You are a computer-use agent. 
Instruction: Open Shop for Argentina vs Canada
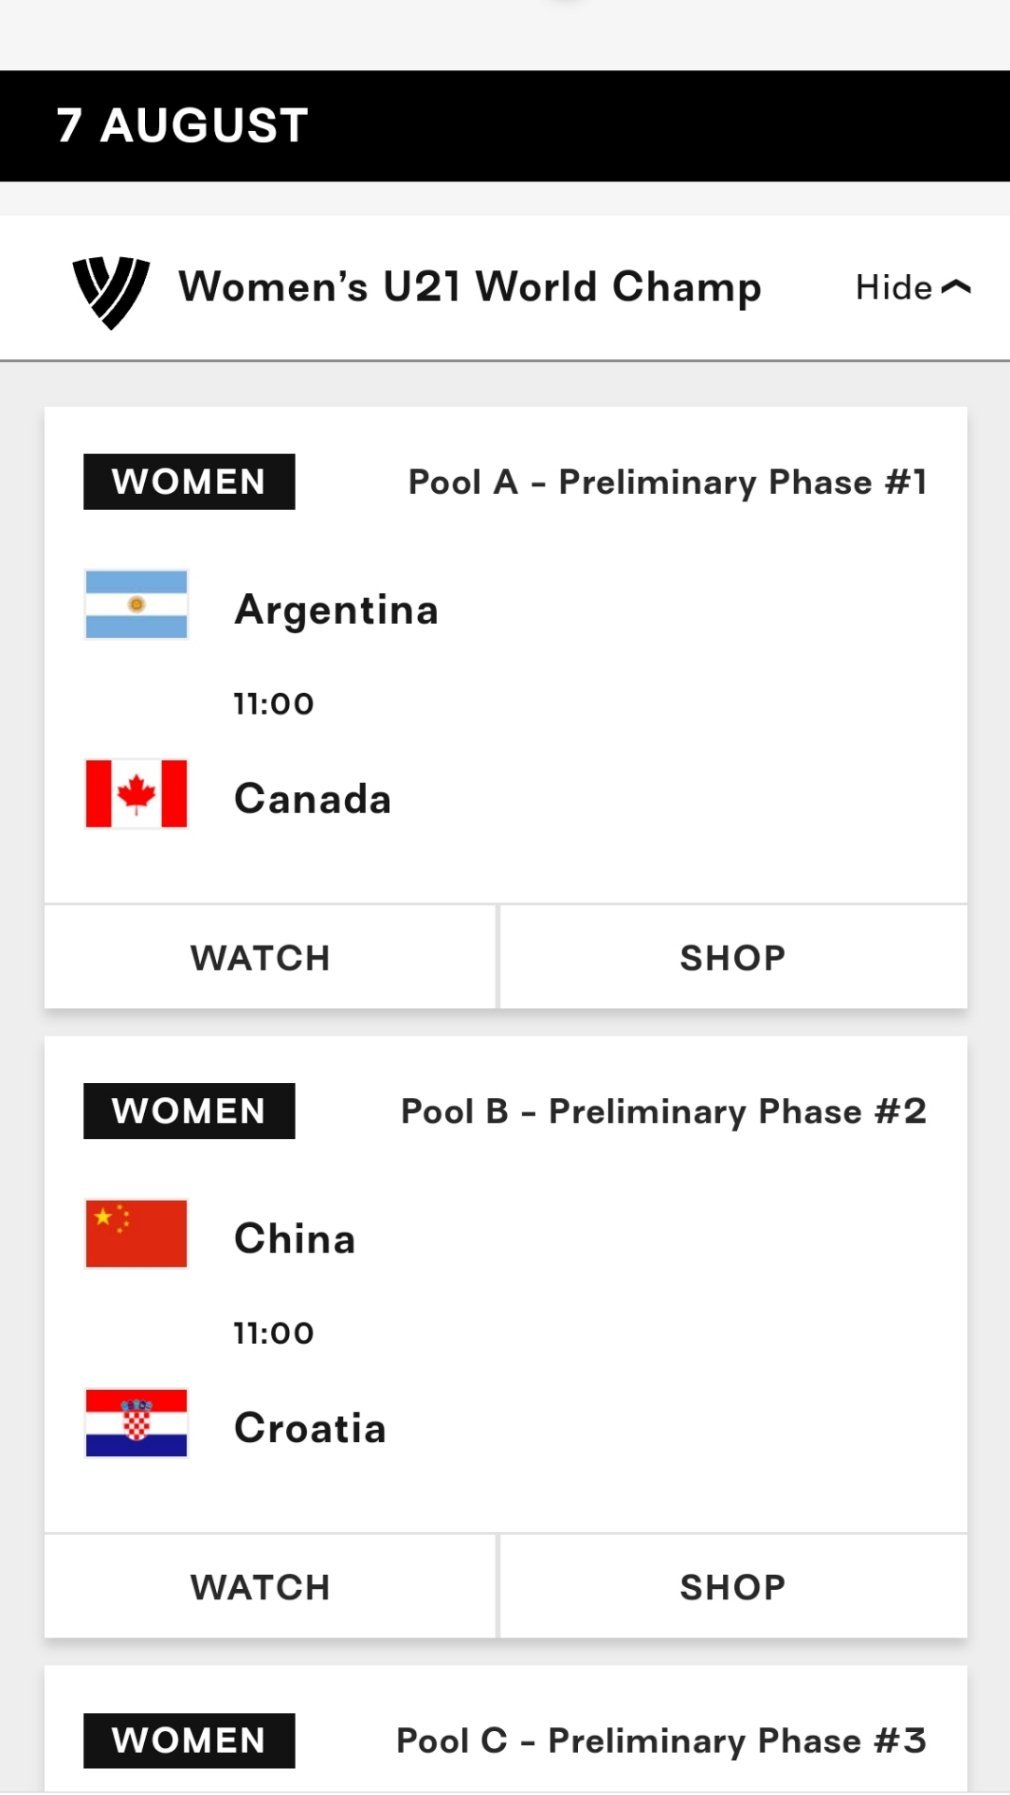click(733, 957)
